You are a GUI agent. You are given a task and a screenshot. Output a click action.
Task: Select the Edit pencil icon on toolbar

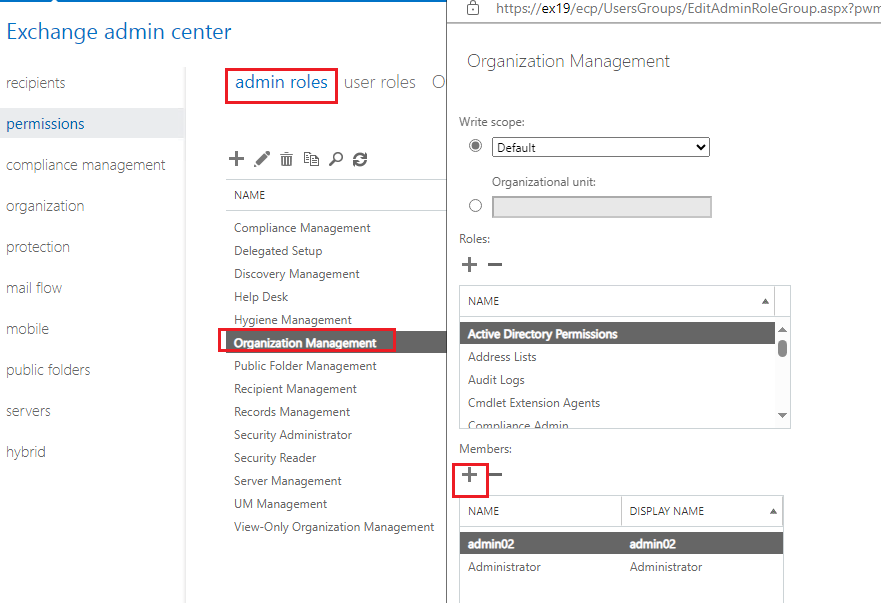click(x=261, y=158)
